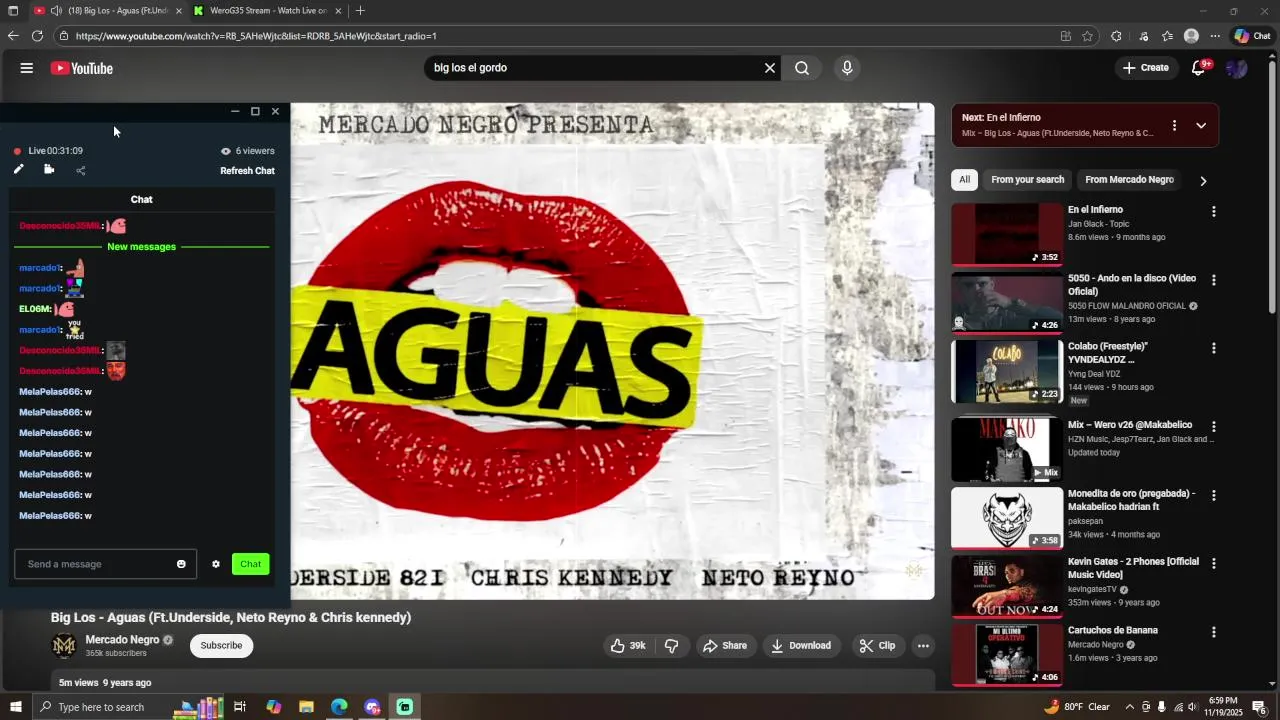Screen dimensions: 1280x720
Task: Open Windows Start menu
Action: (15, 707)
